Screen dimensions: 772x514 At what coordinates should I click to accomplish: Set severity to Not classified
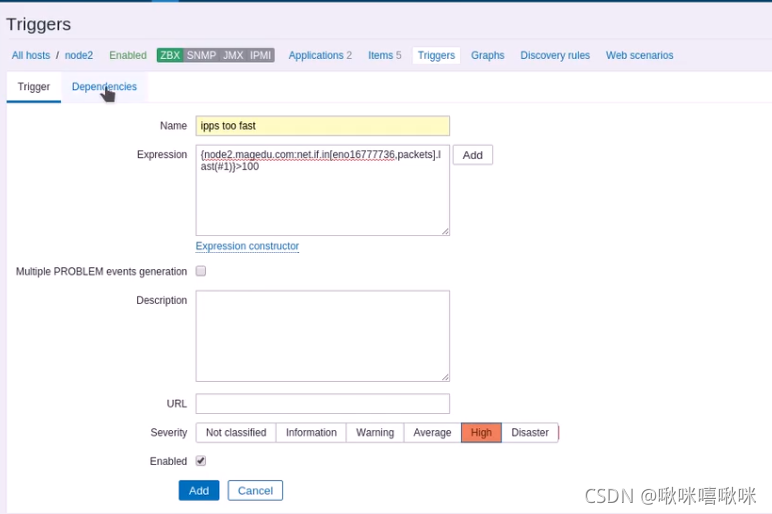(x=236, y=433)
